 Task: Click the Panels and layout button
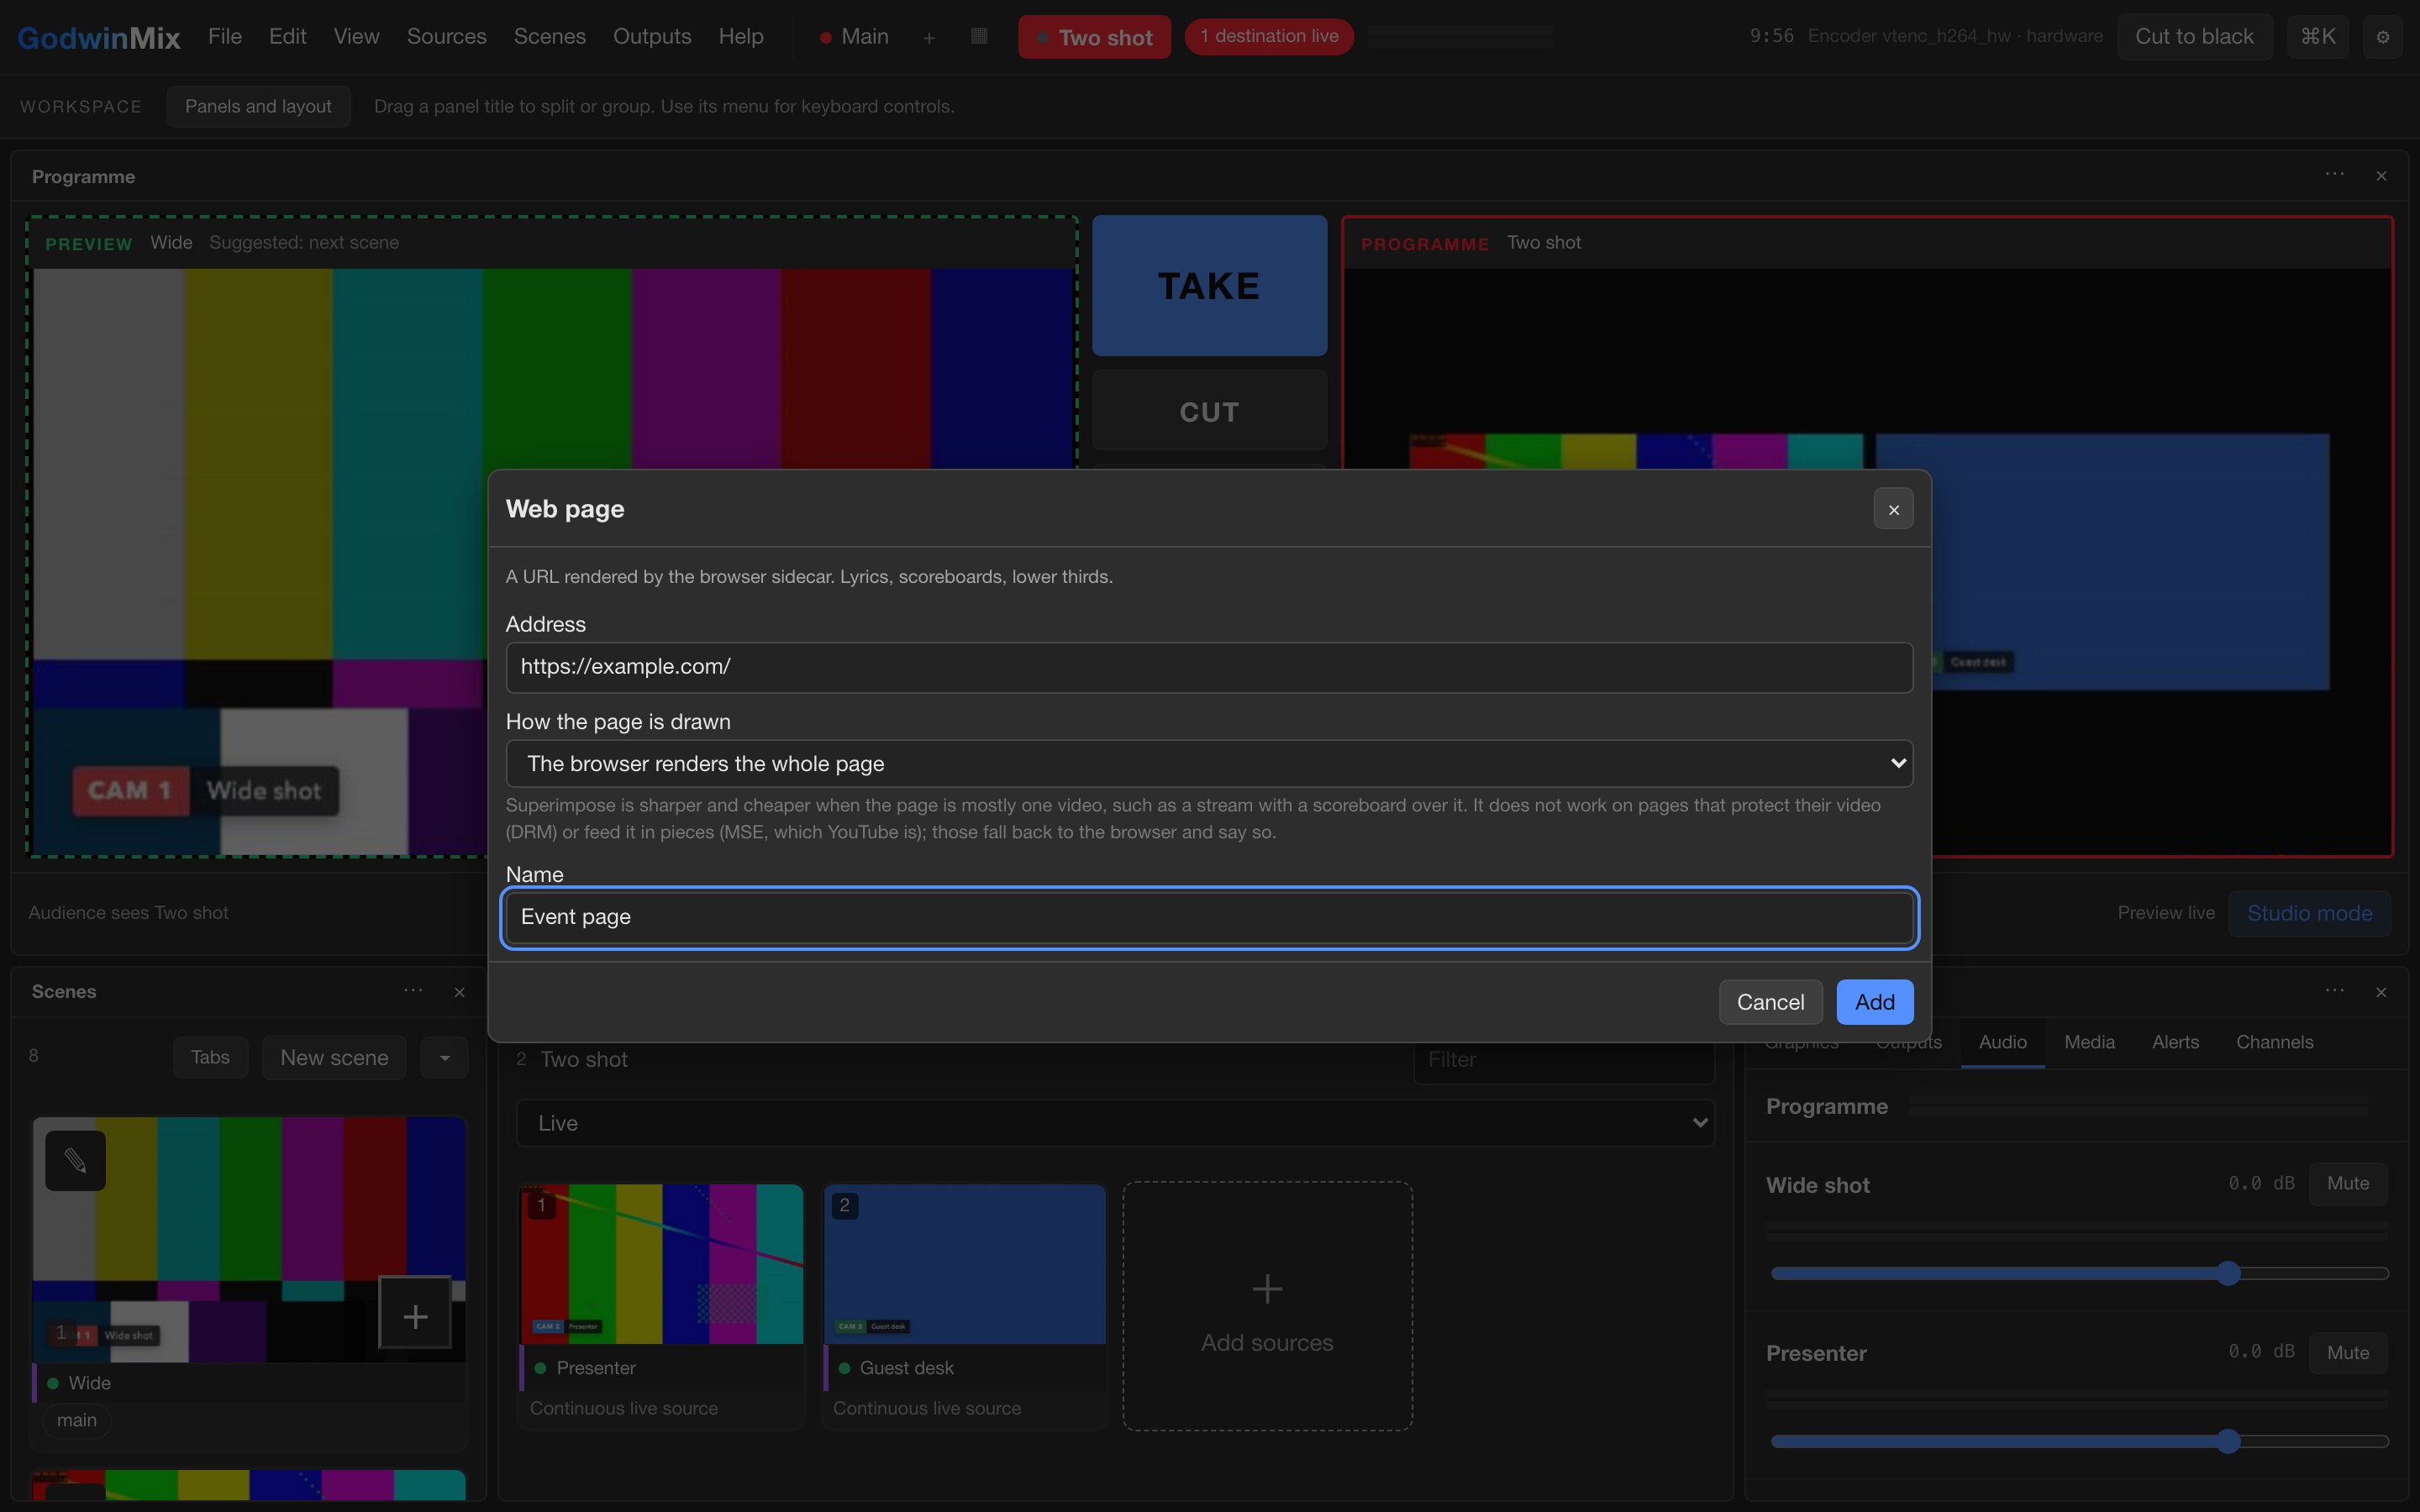pyautogui.click(x=258, y=106)
